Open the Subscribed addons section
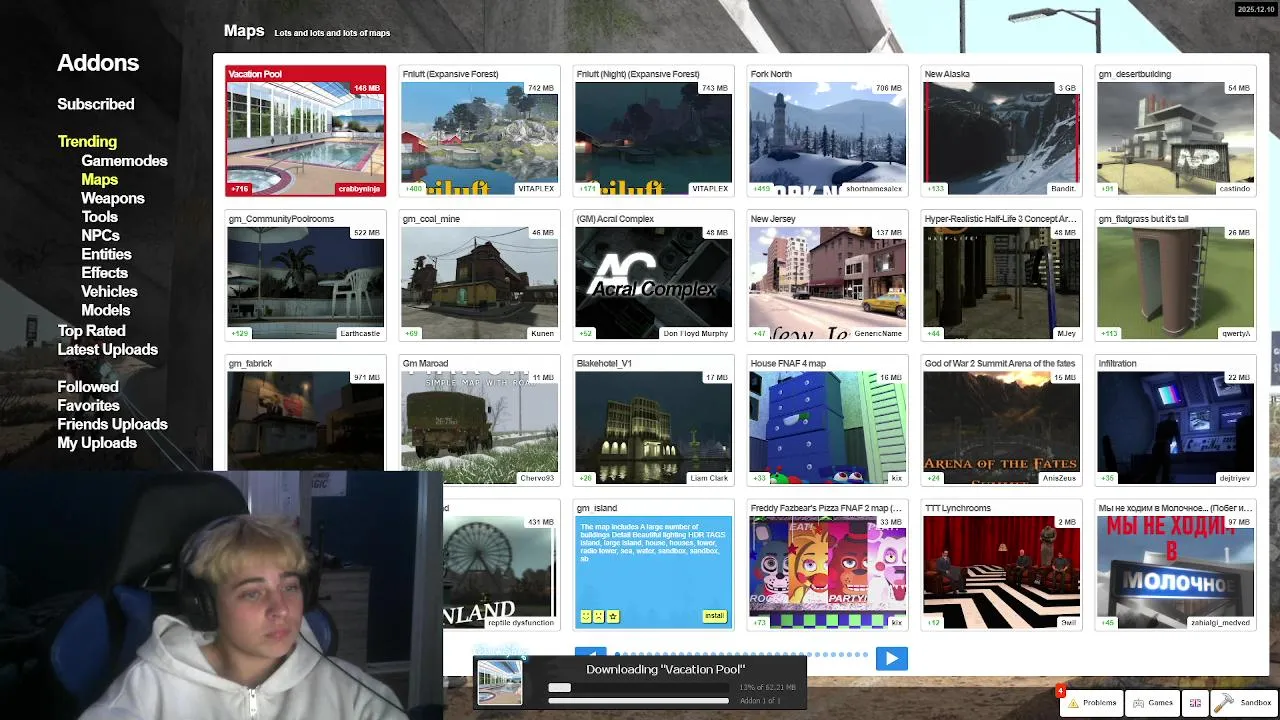Image resolution: width=1280 pixels, height=720 pixels. click(96, 104)
